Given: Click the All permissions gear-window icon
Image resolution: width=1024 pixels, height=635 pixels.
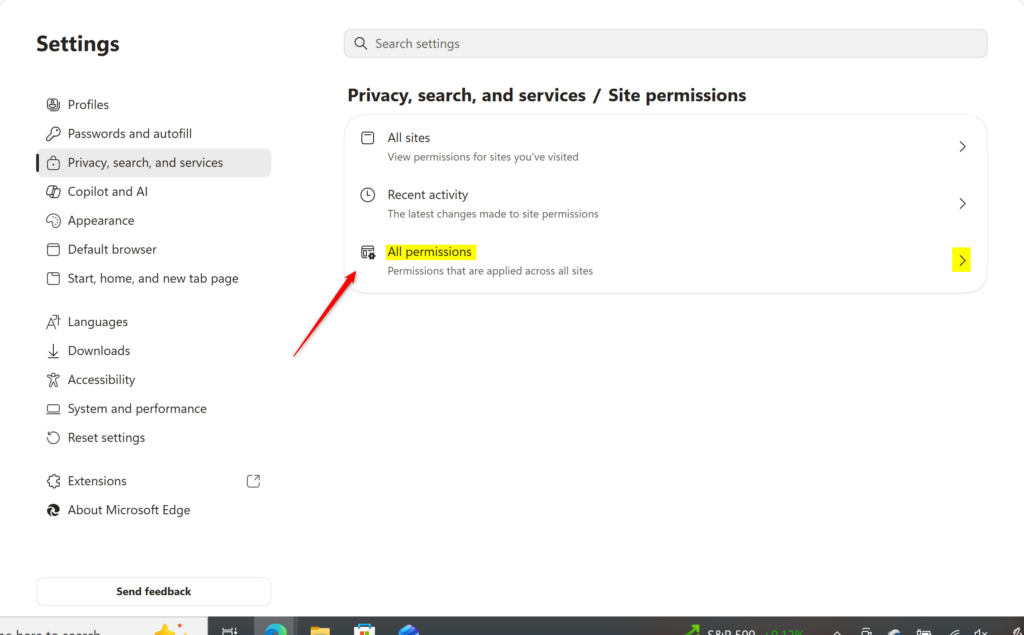Looking at the screenshot, I should click(x=368, y=252).
